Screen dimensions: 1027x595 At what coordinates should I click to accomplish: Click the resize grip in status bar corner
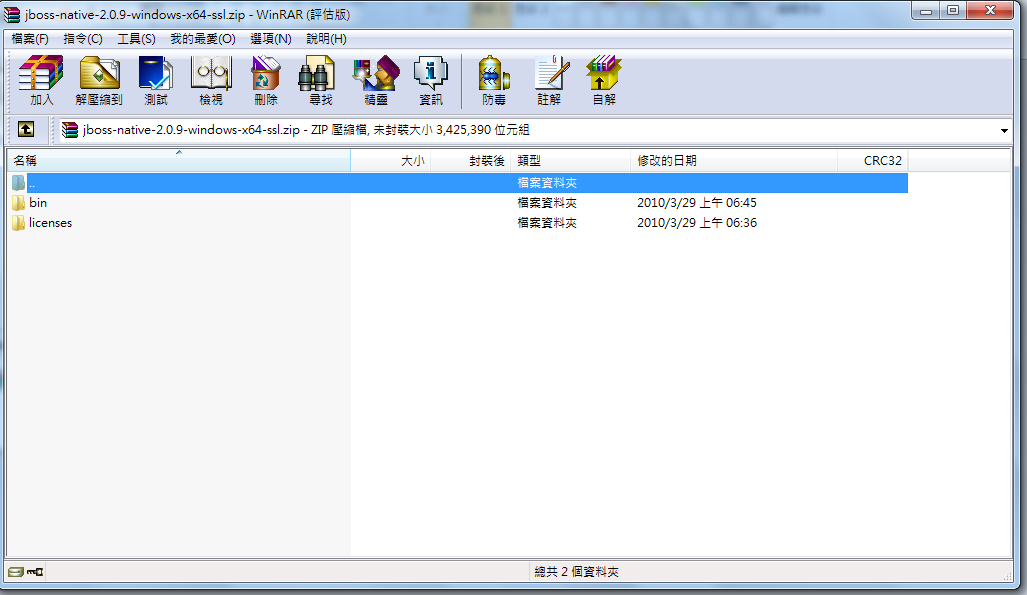pyautogui.click(x=1007, y=575)
